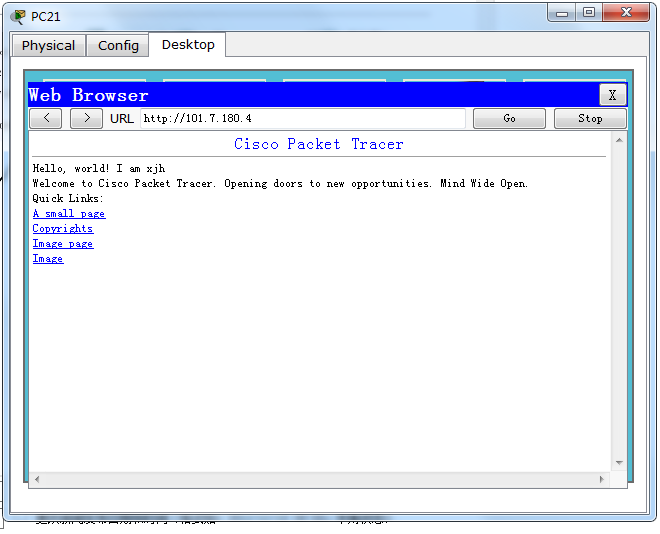This screenshot has height=534, width=660.
Task: Click the PC21 window title icon
Action: pyautogui.click(x=18, y=17)
